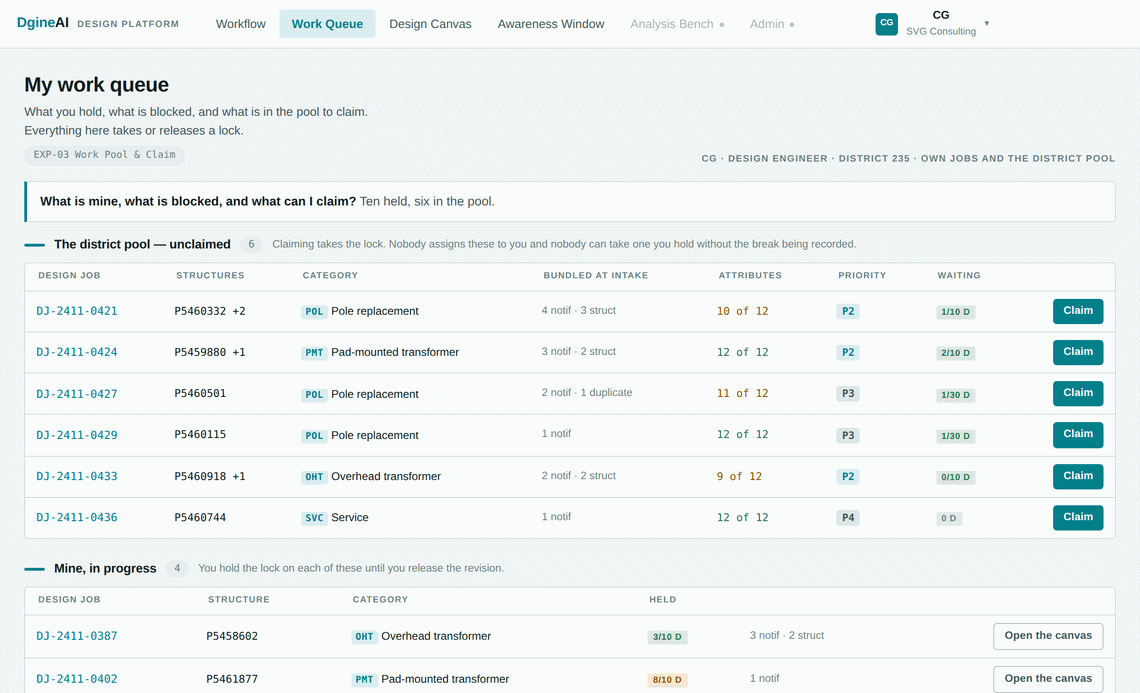Open job link DJ-2411-0429
Image resolution: width=1140 pixels, height=693 pixels.
(76, 435)
